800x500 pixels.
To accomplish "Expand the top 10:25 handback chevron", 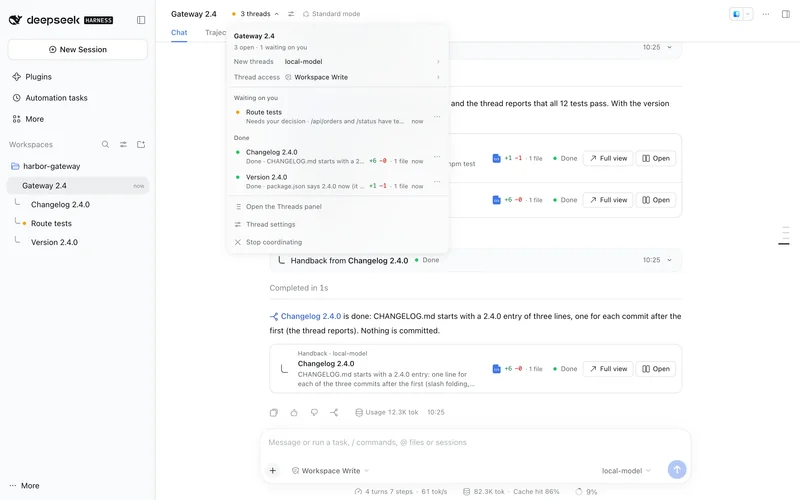I will point(669,47).
